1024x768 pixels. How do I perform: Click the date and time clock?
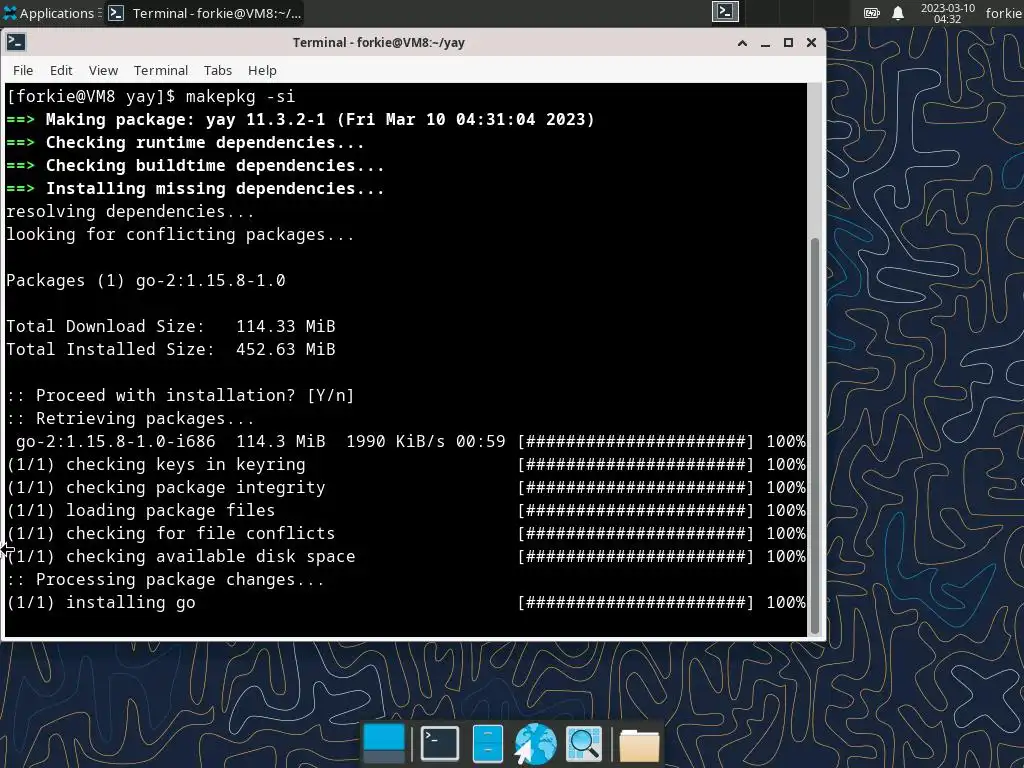pyautogui.click(x=948, y=13)
